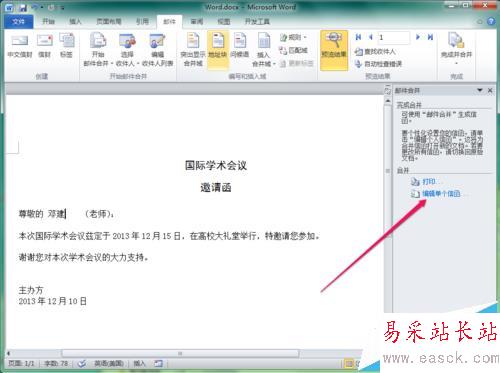Screen dimensions: 500x373
Task: Click the Undo icon in Quick Access Toolbar
Action: (x=35, y=7)
